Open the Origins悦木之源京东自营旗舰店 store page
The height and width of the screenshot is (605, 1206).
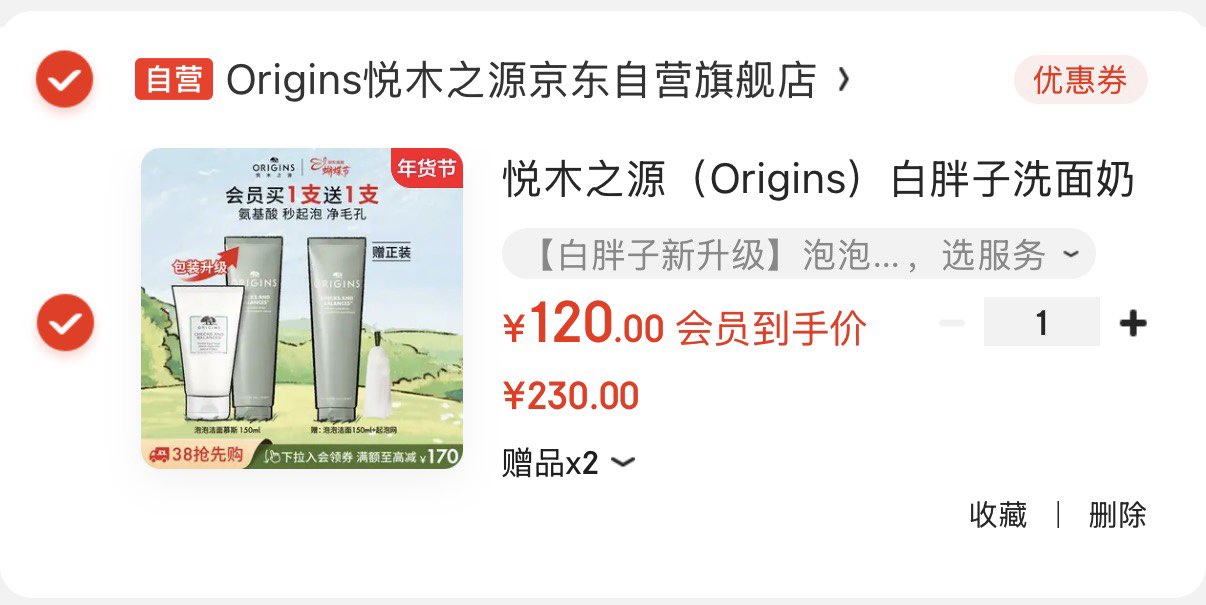pos(520,79)
